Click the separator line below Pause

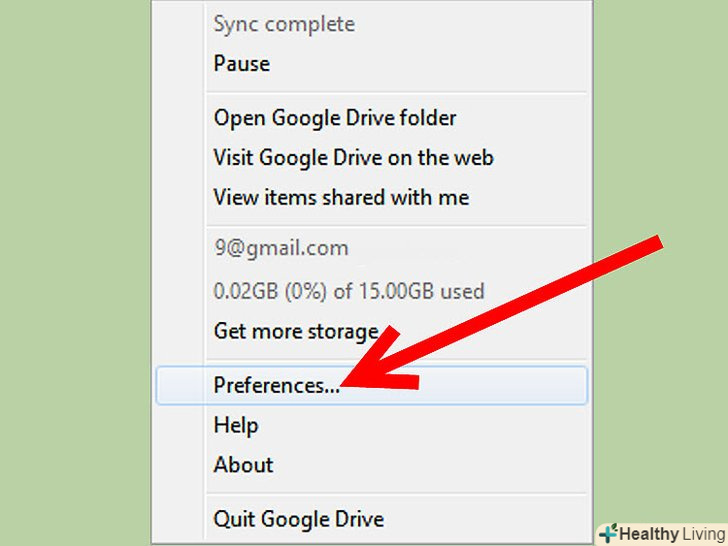(395, 91)
